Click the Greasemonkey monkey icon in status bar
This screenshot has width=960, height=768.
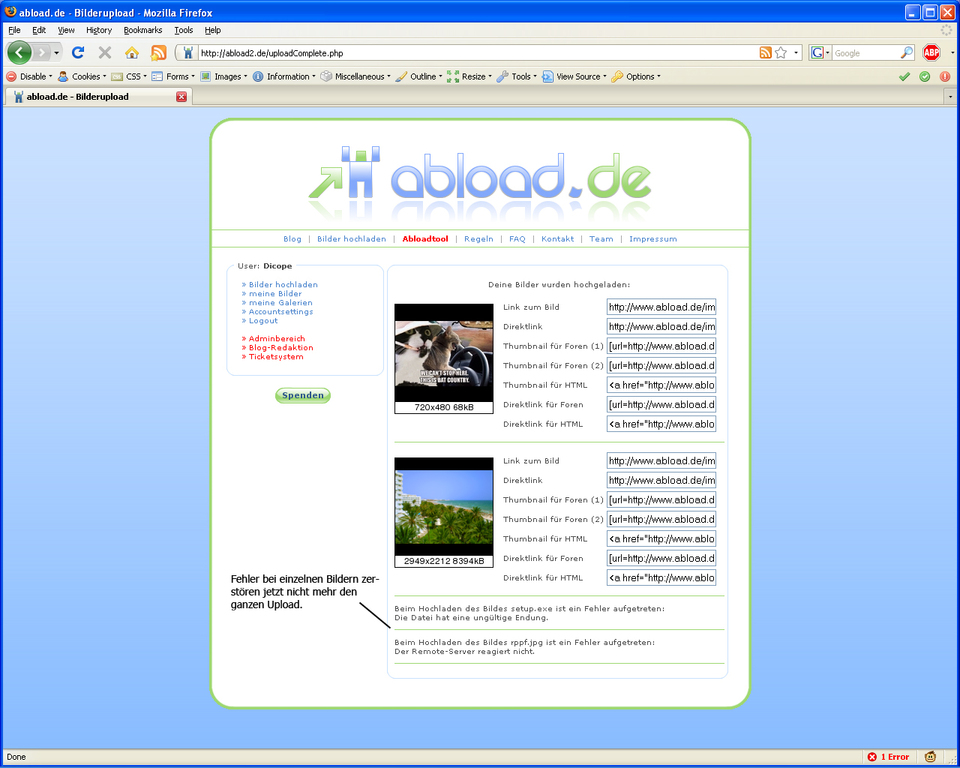pos(930,757)
